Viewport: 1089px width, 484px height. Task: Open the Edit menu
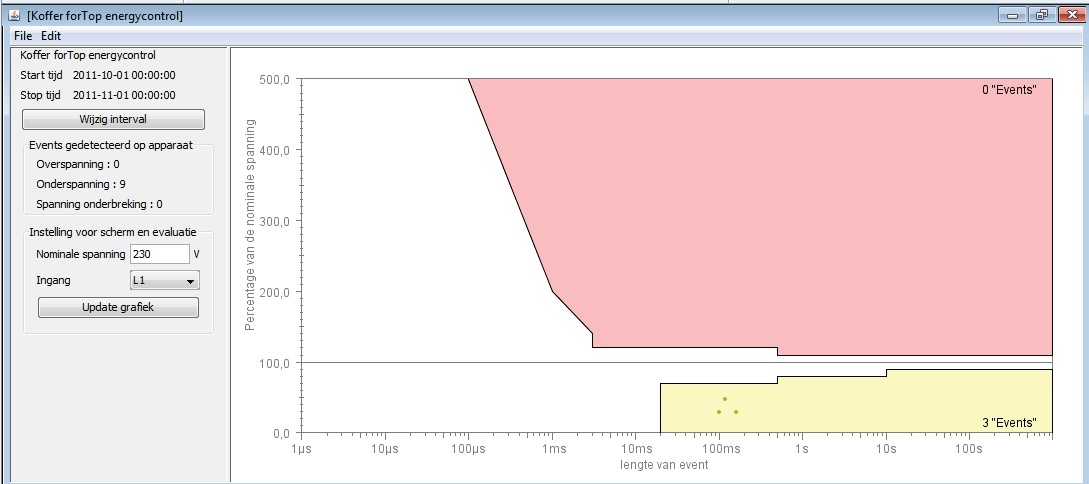pos(51,35)
